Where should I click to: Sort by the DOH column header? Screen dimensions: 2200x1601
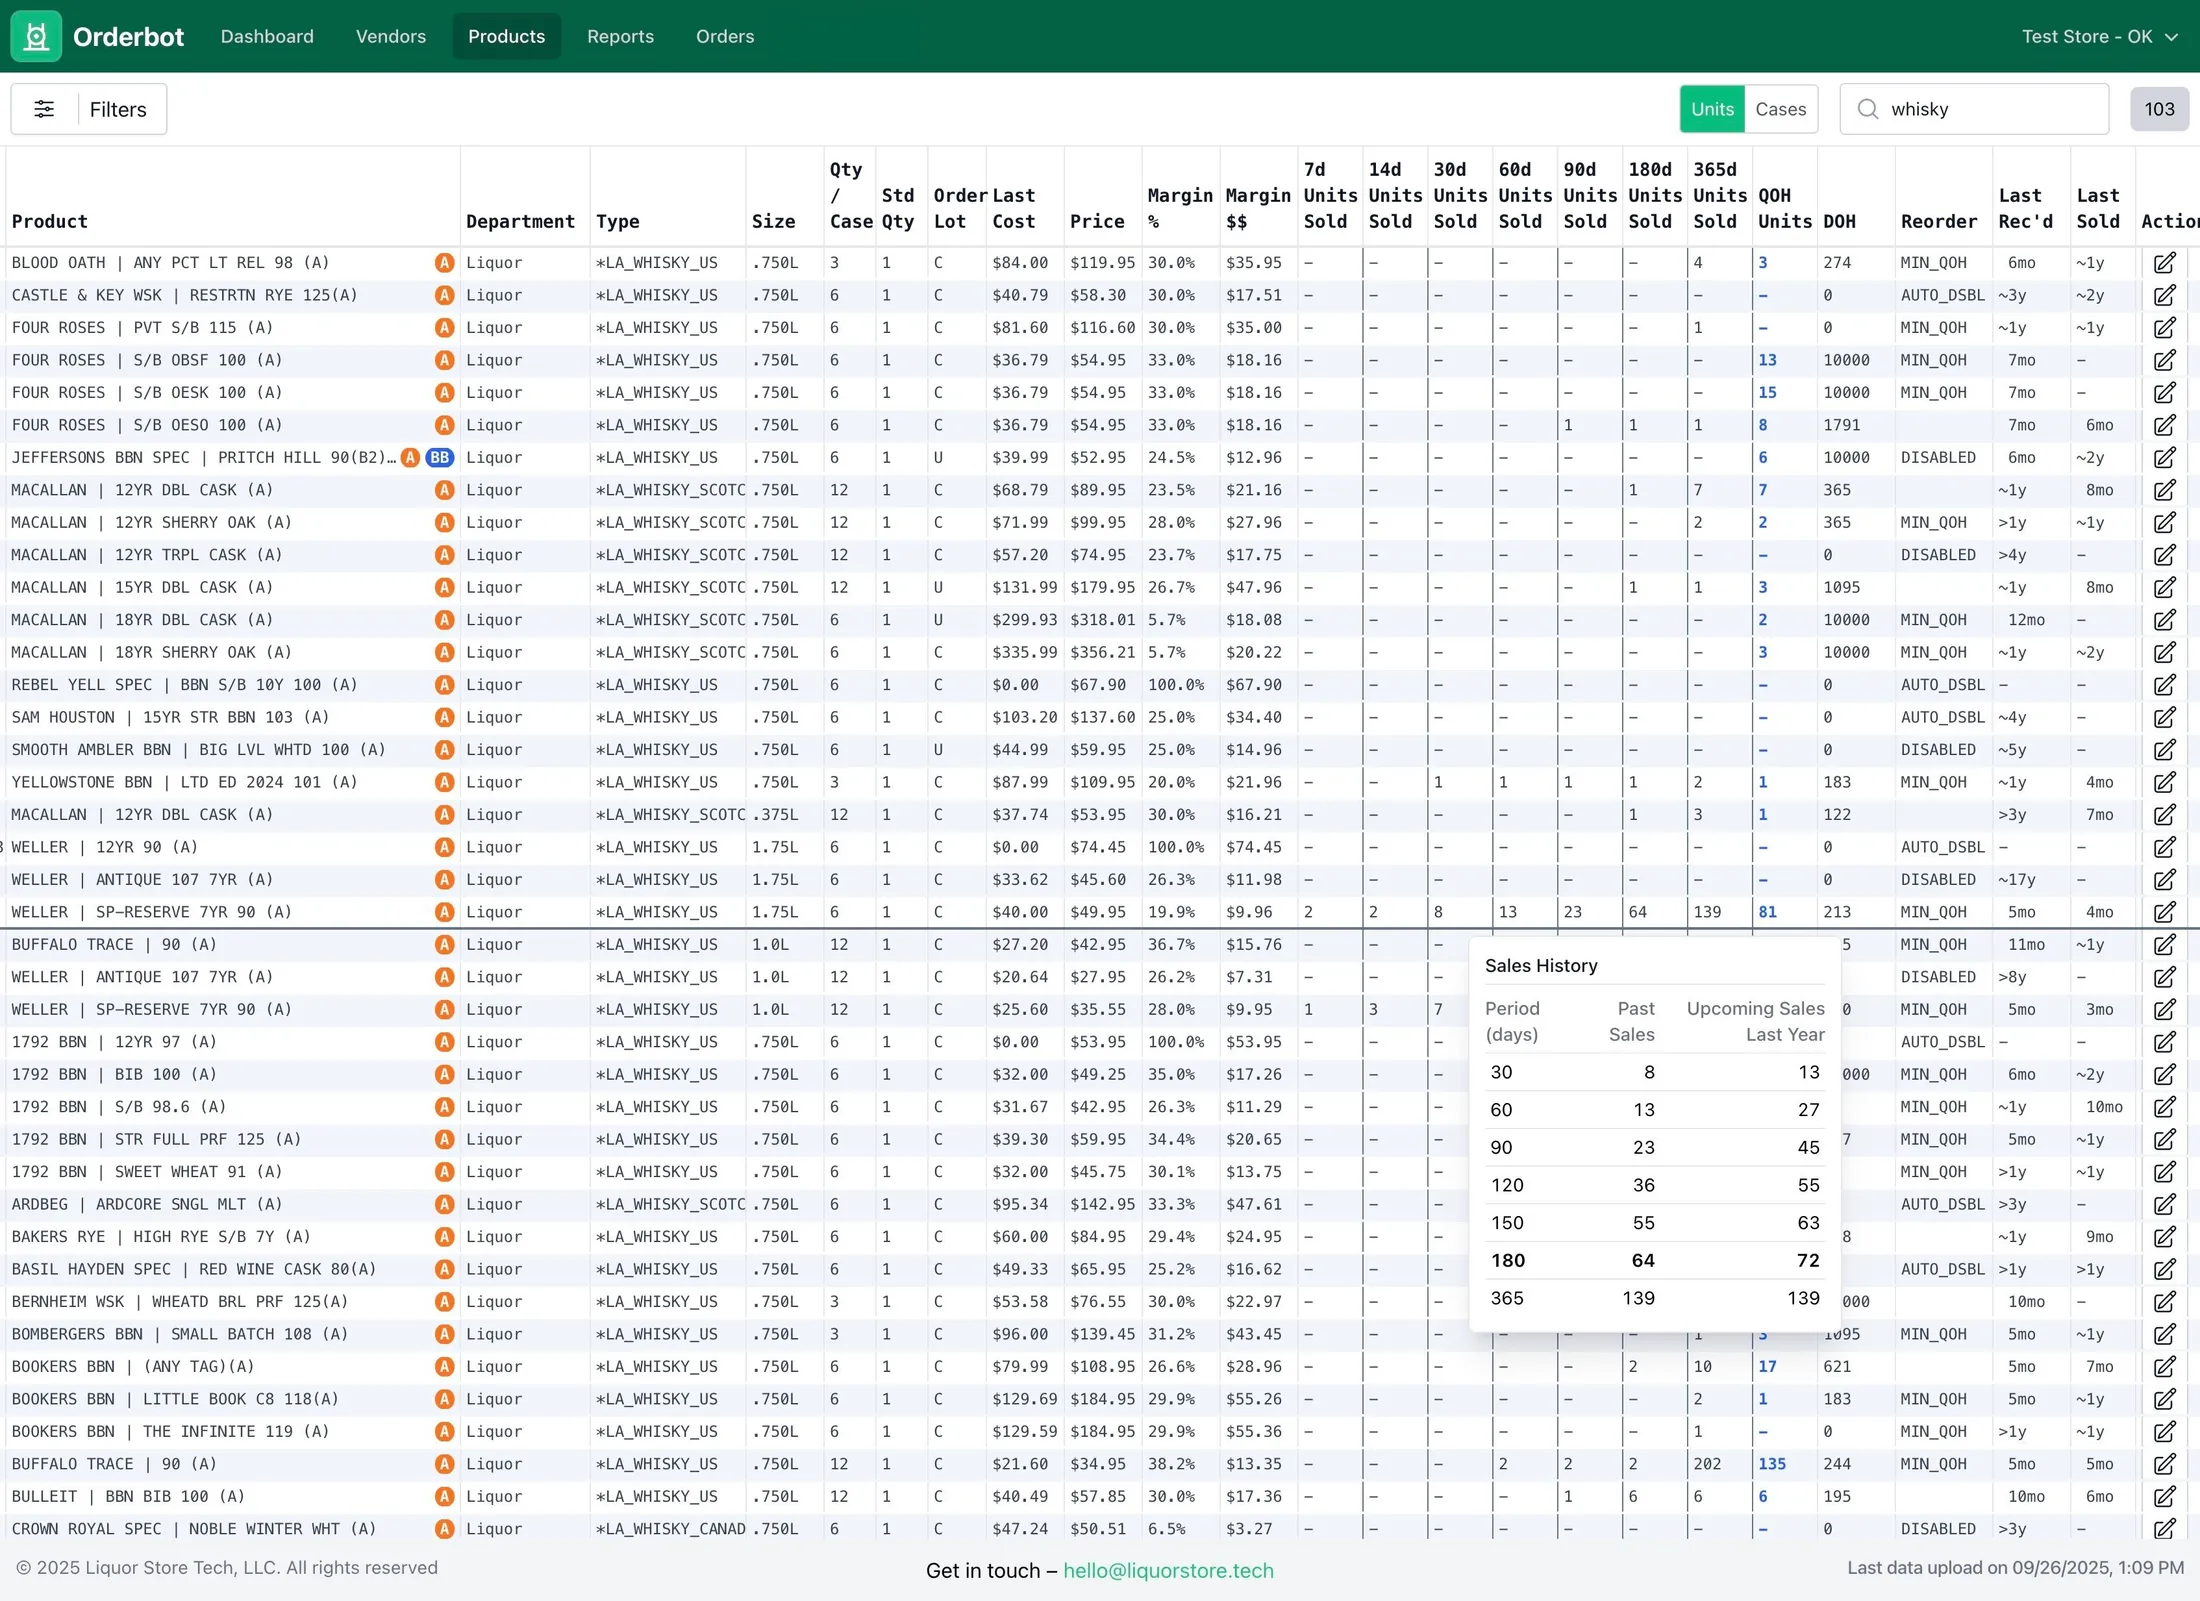[1838, 222]
